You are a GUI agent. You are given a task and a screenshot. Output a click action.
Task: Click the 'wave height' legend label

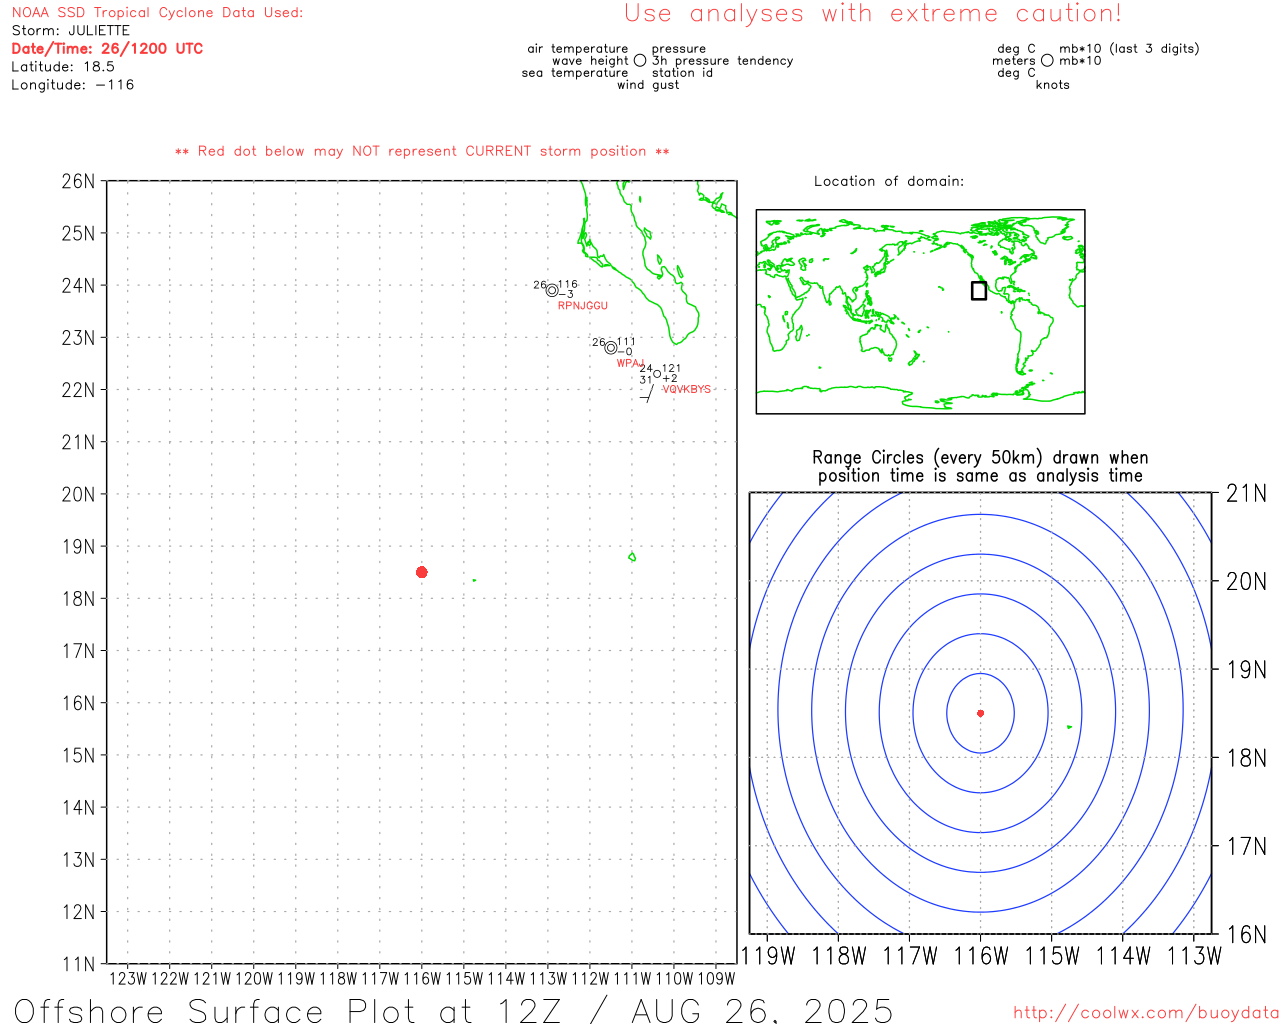click(590, 61)
